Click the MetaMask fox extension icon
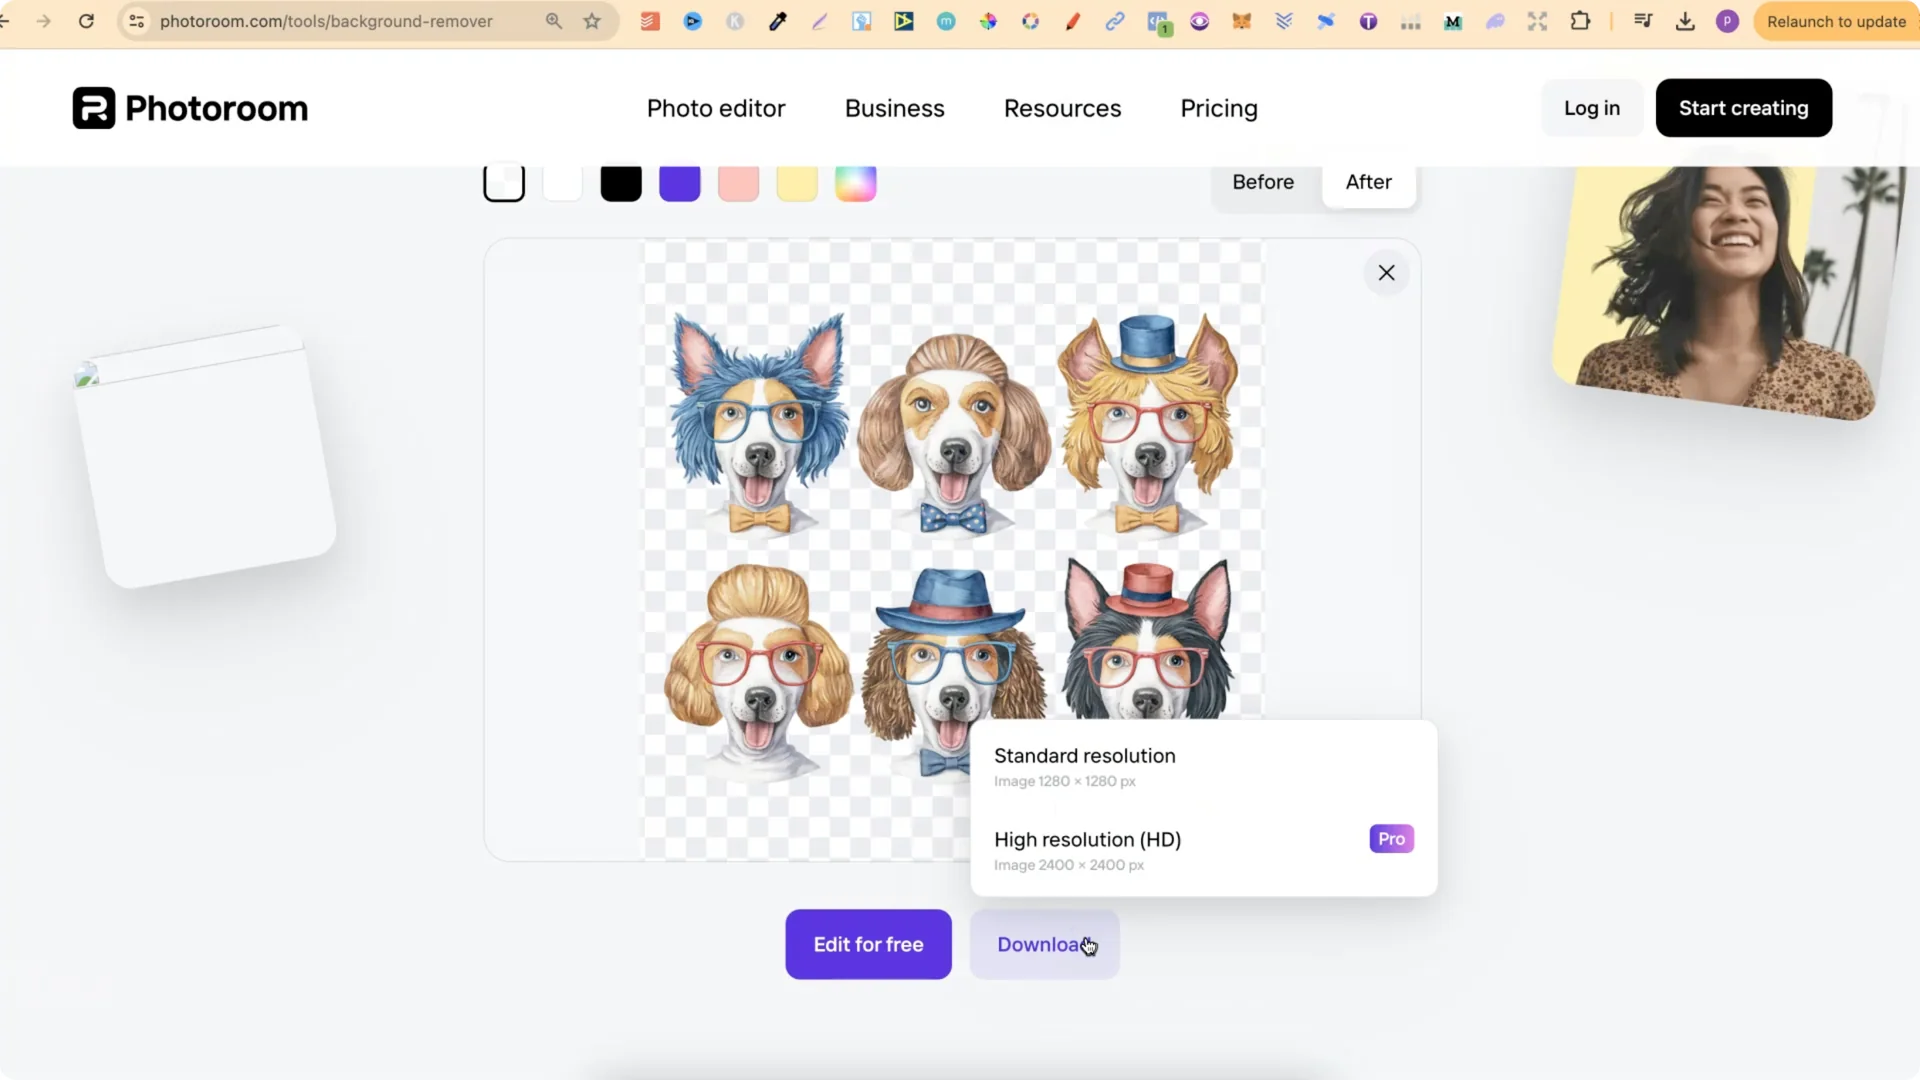The width and height of the screenshot is (1920, 1080). click(1243, 21)
